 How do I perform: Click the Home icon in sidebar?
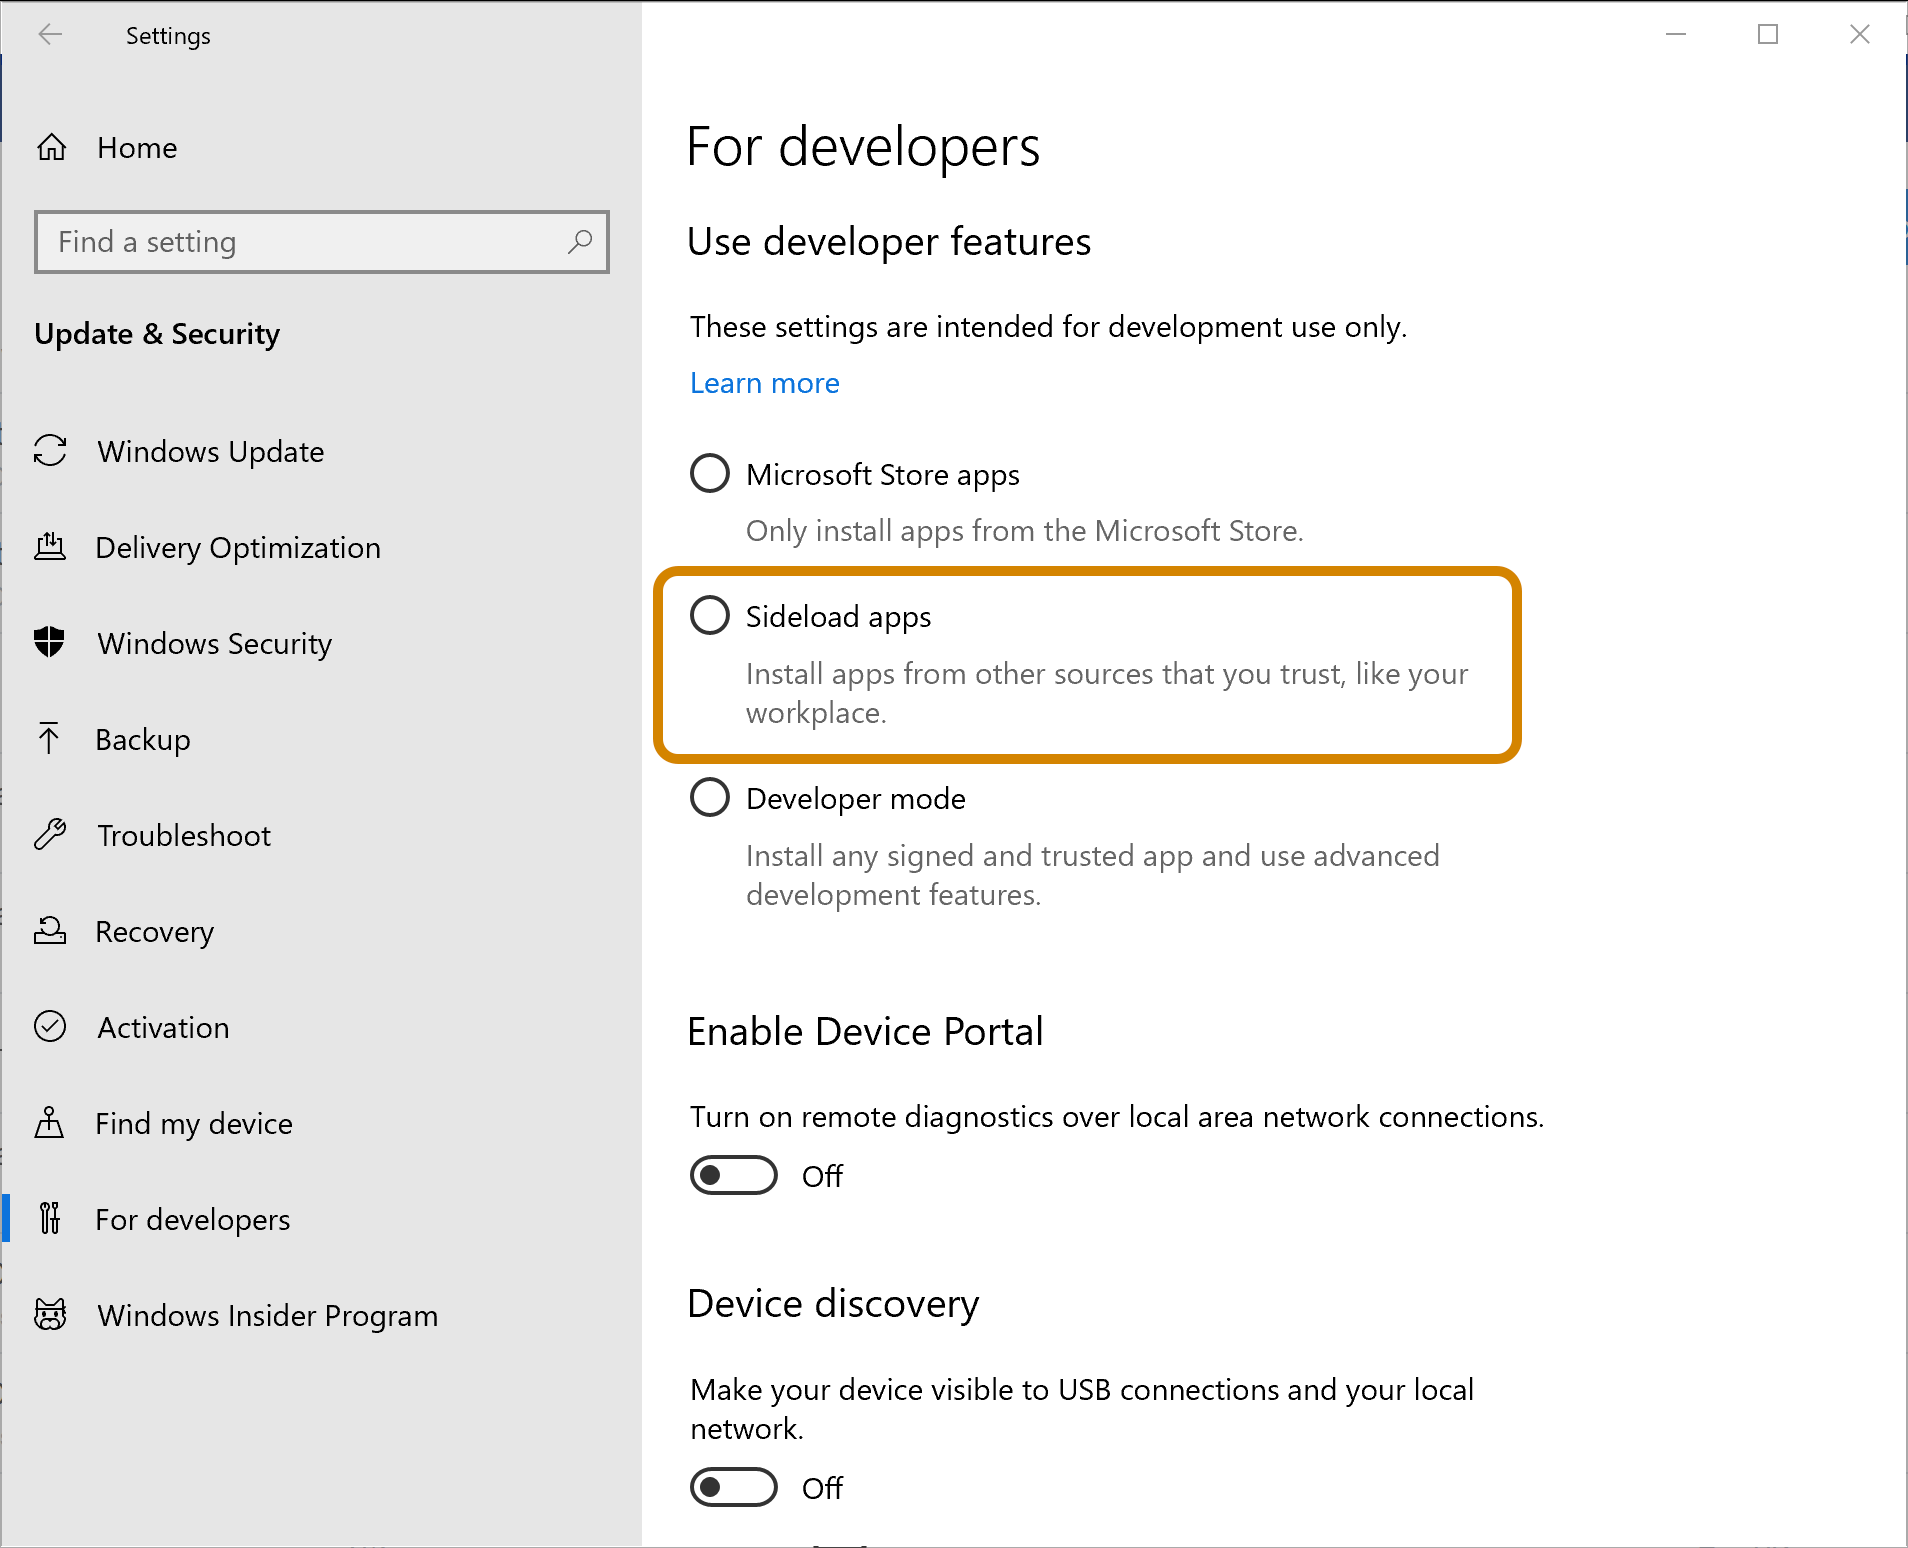[51, 148]
